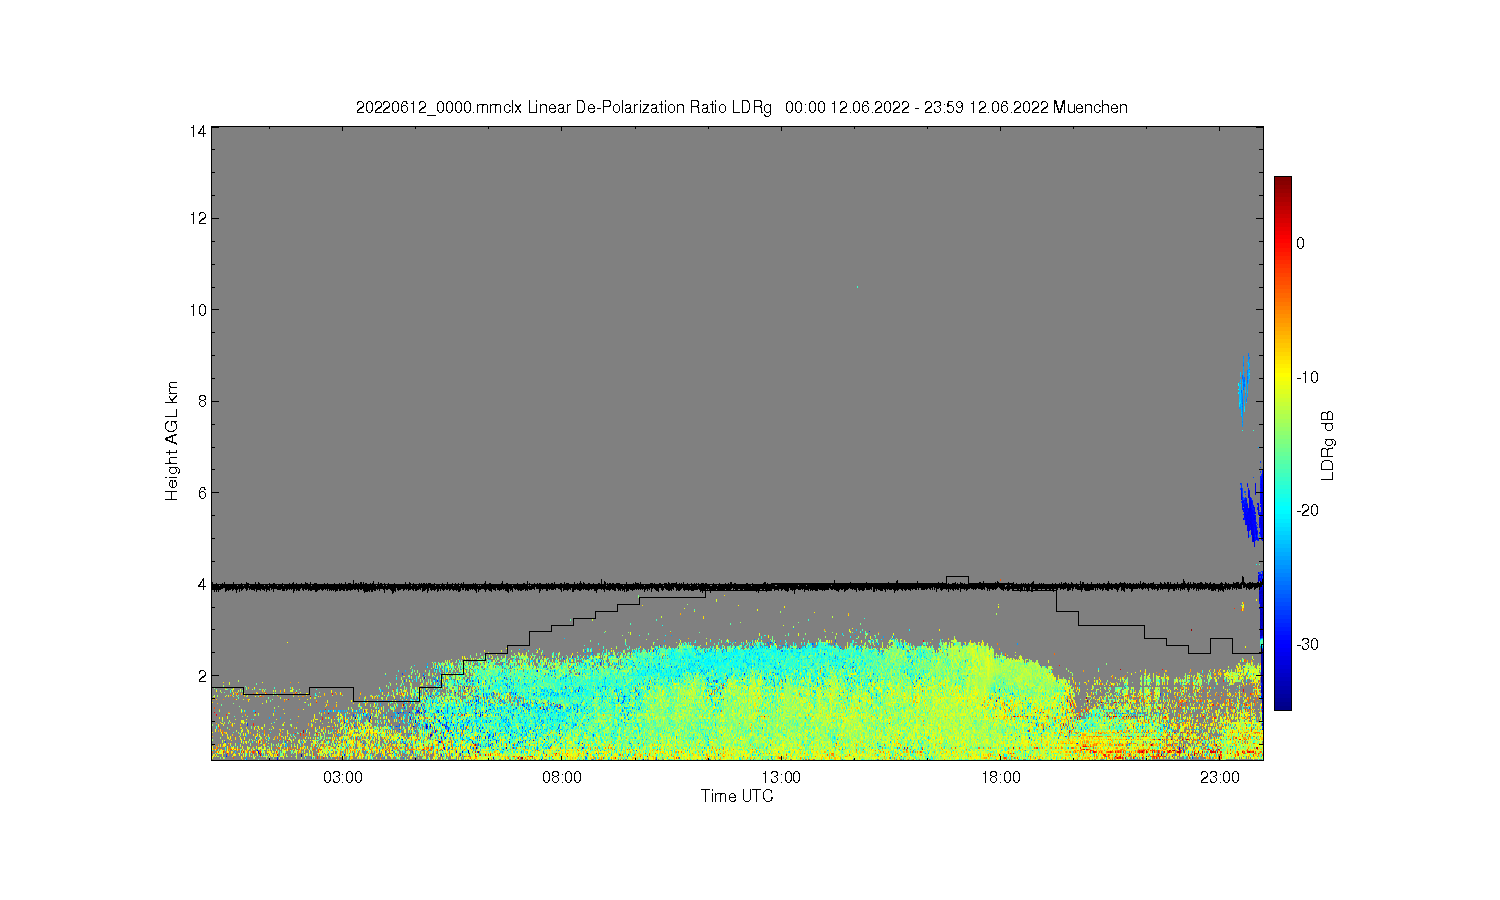Click the colorbar tick label -30
The height and width of the screenshot is (900, 1500).
tap(1306, 644)
